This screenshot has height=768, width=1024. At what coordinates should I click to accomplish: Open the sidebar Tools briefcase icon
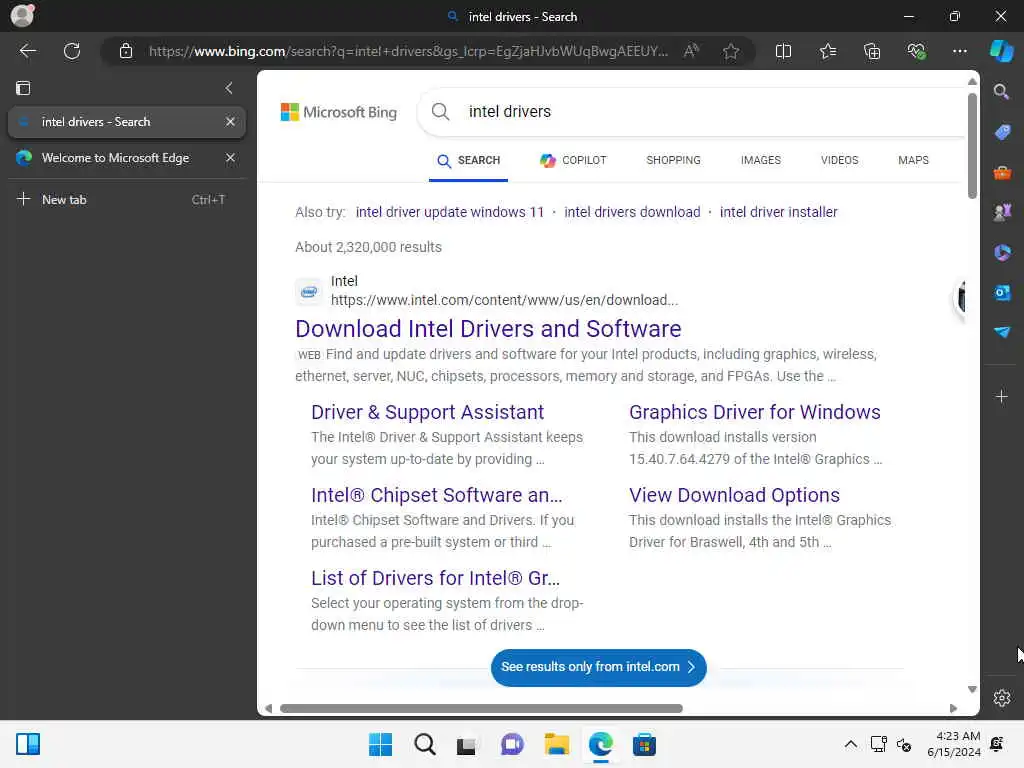(1002, 172)
